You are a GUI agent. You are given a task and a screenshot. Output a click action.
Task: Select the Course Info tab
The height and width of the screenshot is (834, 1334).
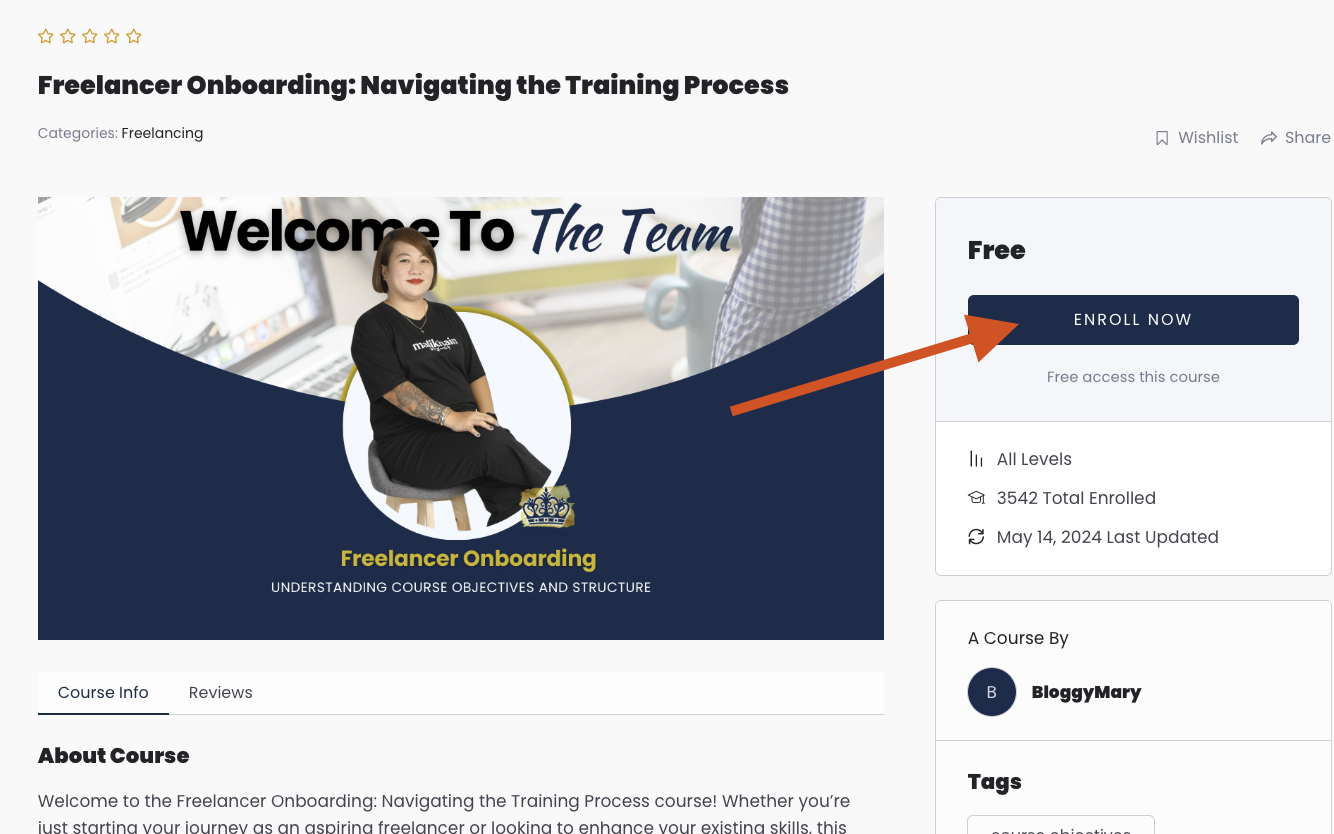[103, 692]
